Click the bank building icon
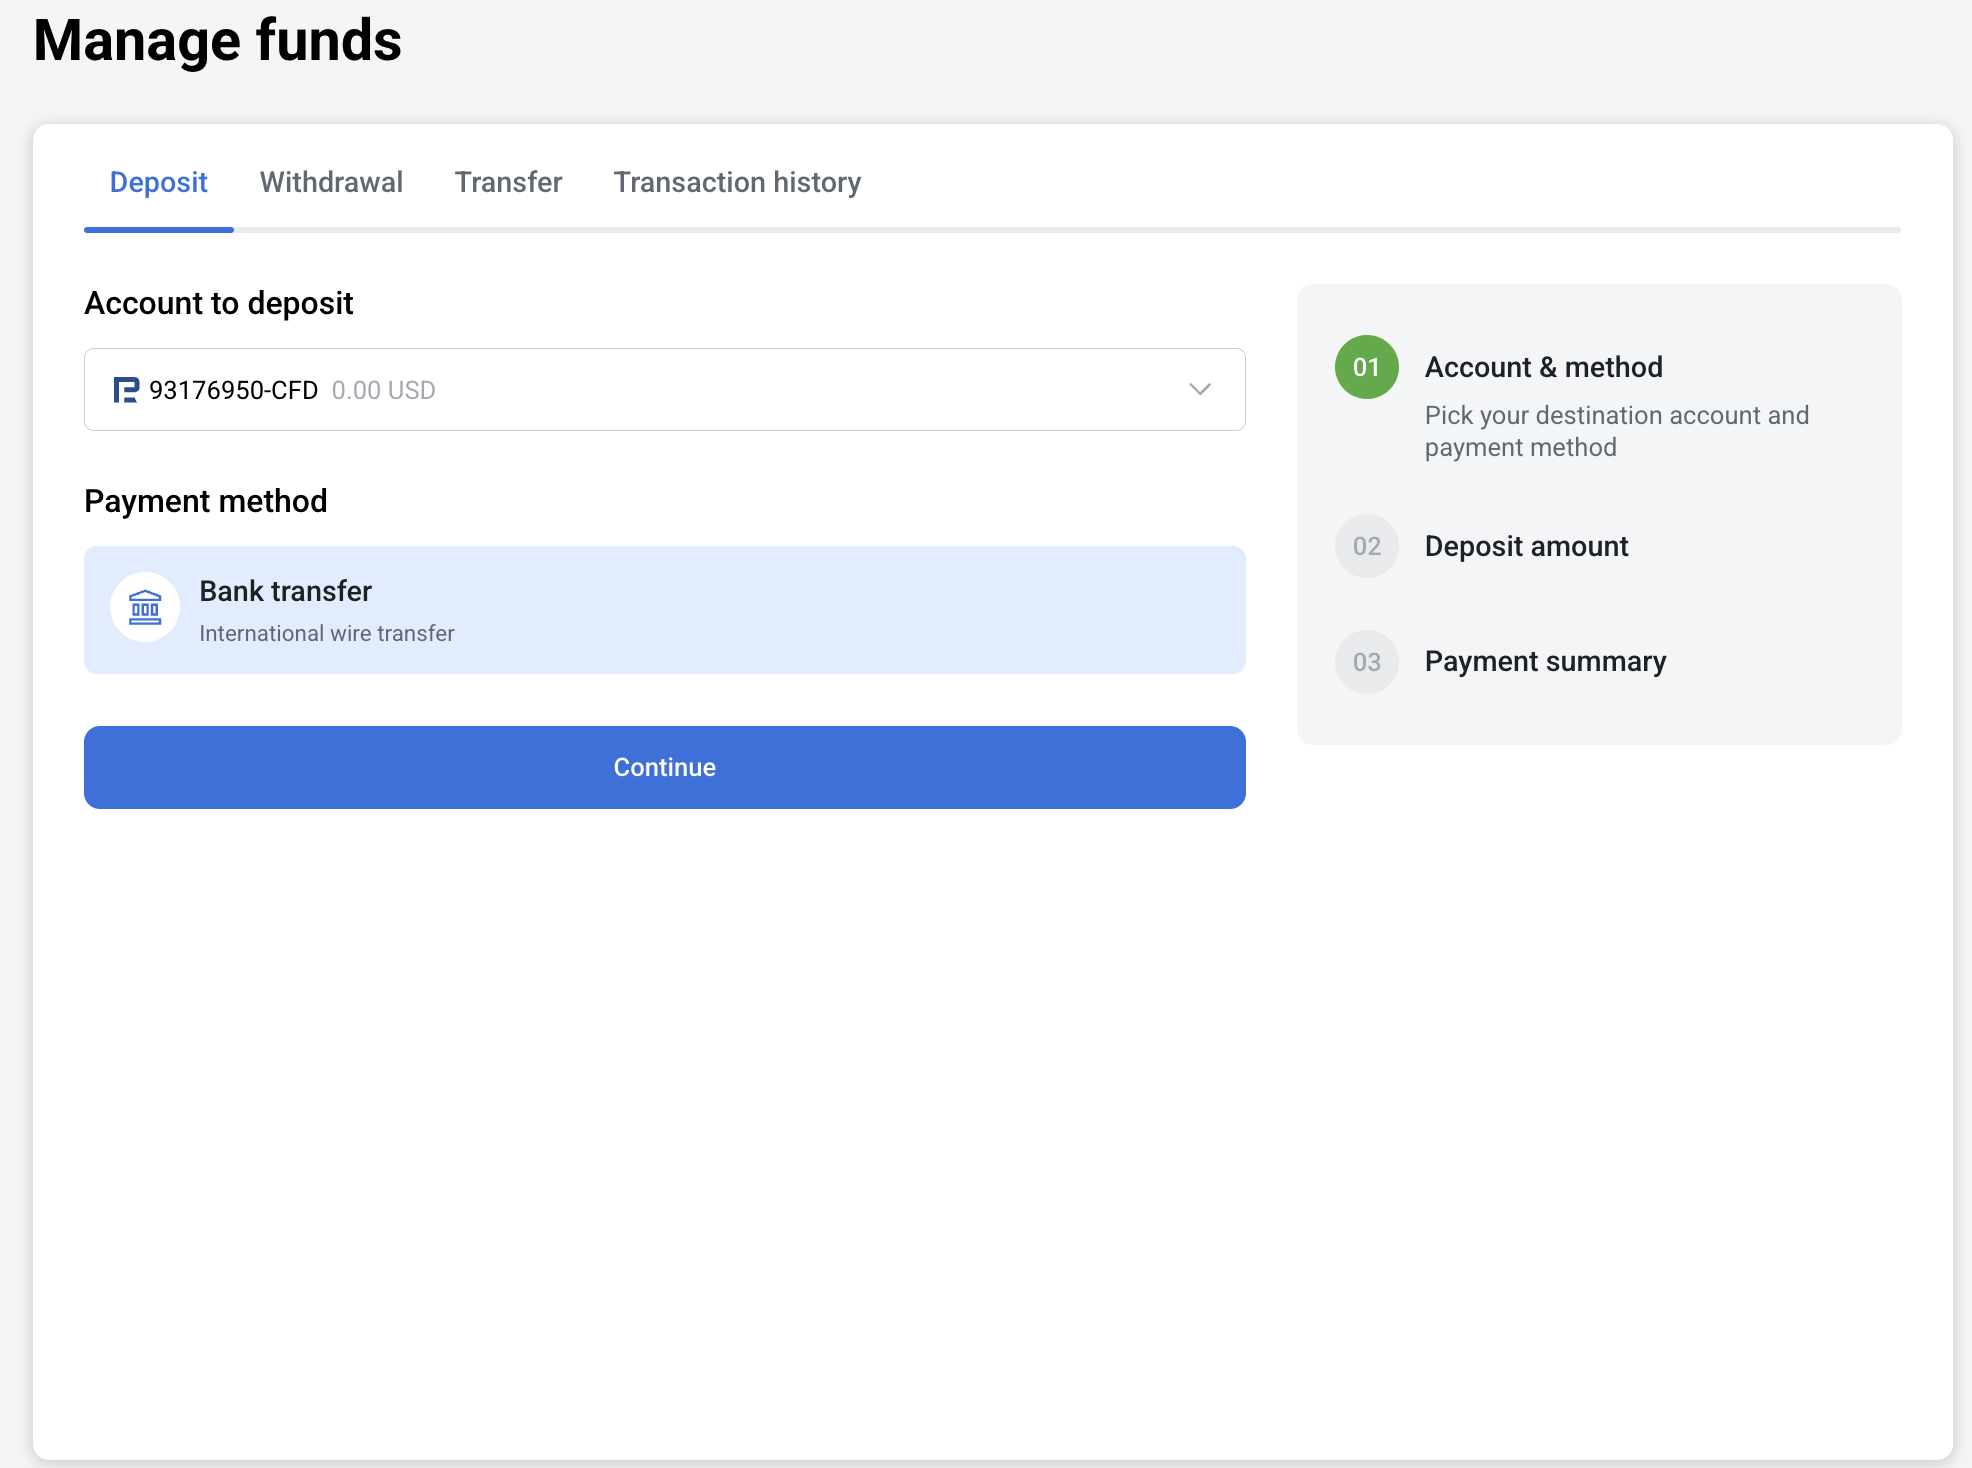 coord(145,608)
